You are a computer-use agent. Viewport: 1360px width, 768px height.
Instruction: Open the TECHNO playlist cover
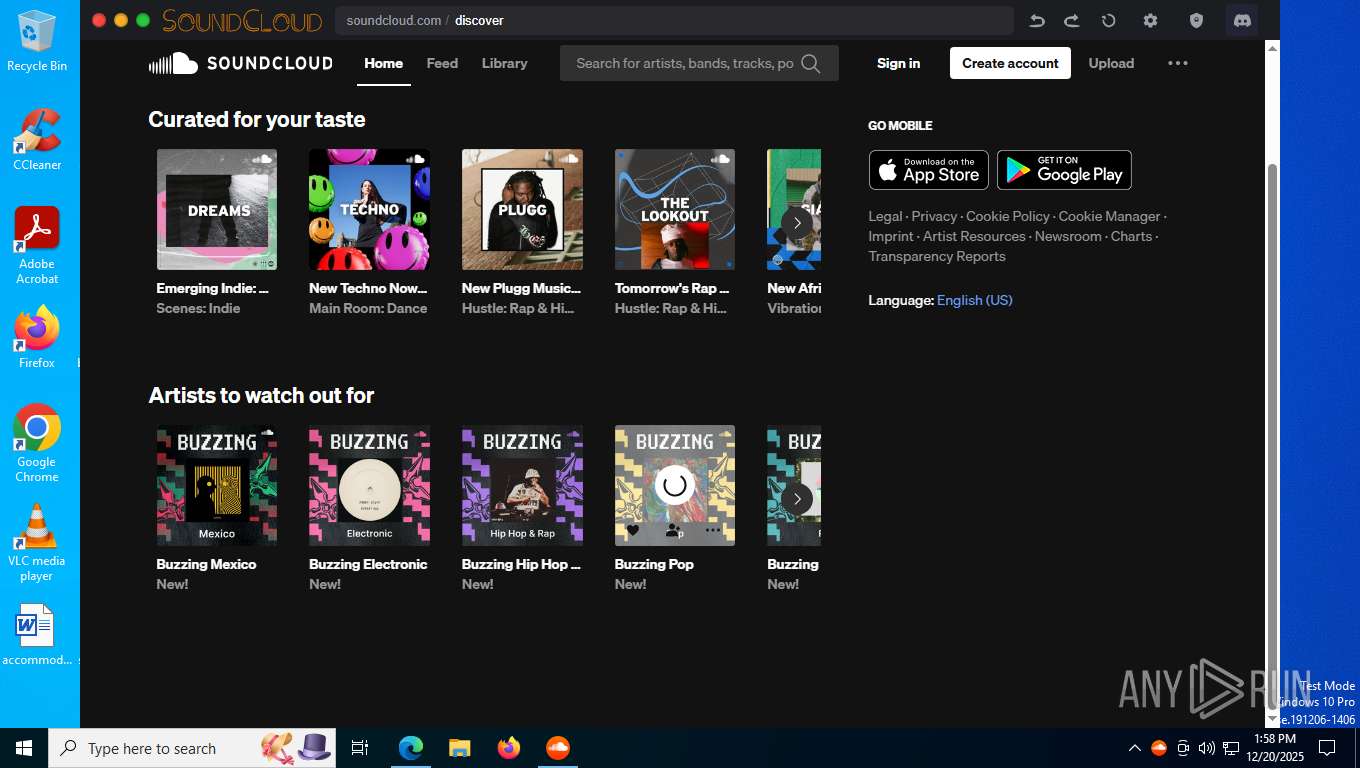tap(369, 209)
